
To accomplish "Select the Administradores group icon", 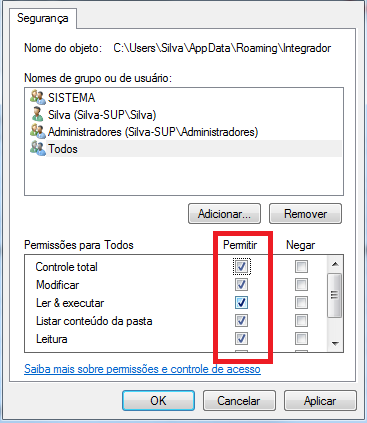I will [x=37, y=131].
